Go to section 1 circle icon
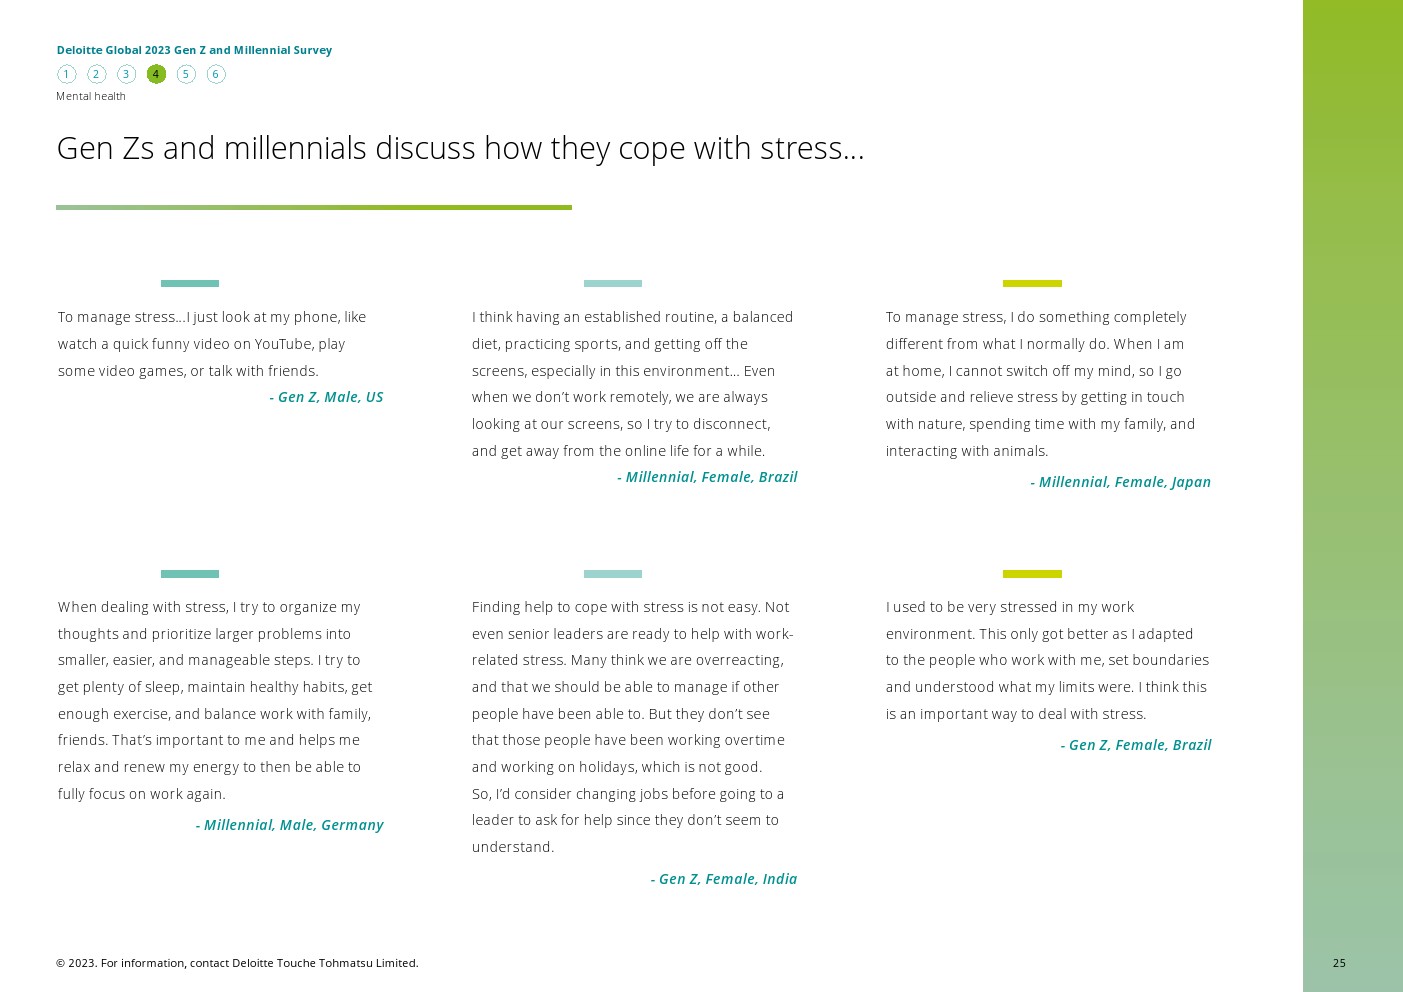Image resolution: width=1403 pixels, height=992 pixels. [x=66, y=74]
